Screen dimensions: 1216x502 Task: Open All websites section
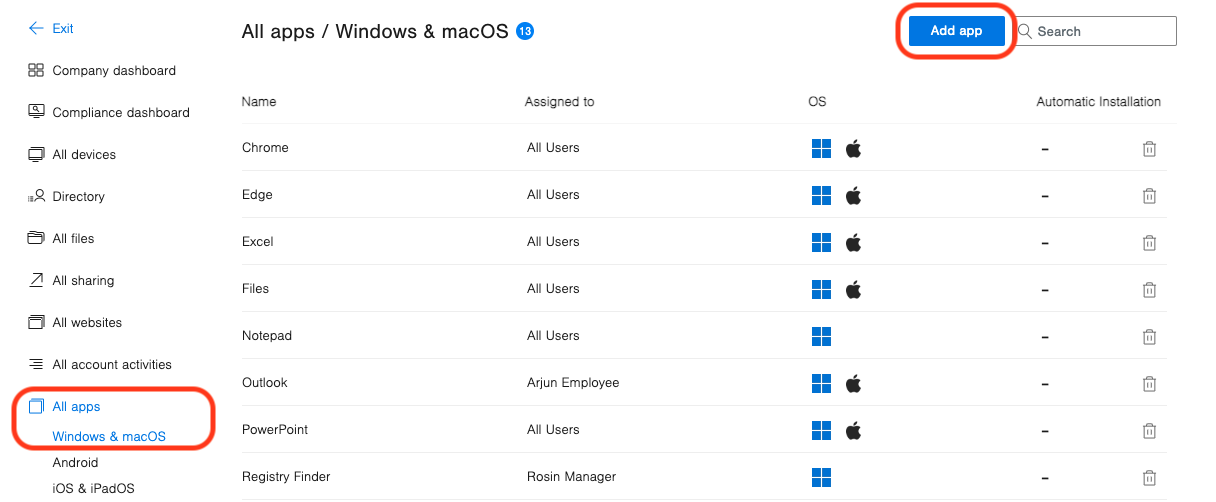coord(87,323)
